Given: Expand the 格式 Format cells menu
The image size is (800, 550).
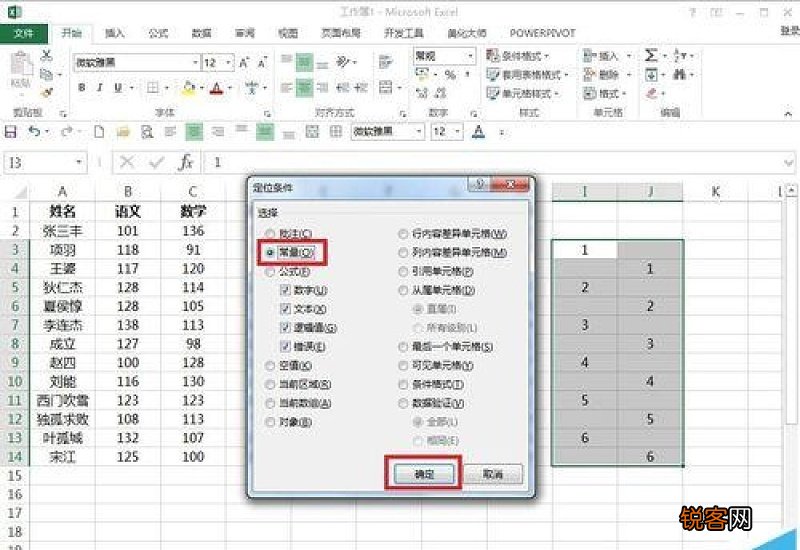Looking at the screenshot, I should click(x=605, y=93).
